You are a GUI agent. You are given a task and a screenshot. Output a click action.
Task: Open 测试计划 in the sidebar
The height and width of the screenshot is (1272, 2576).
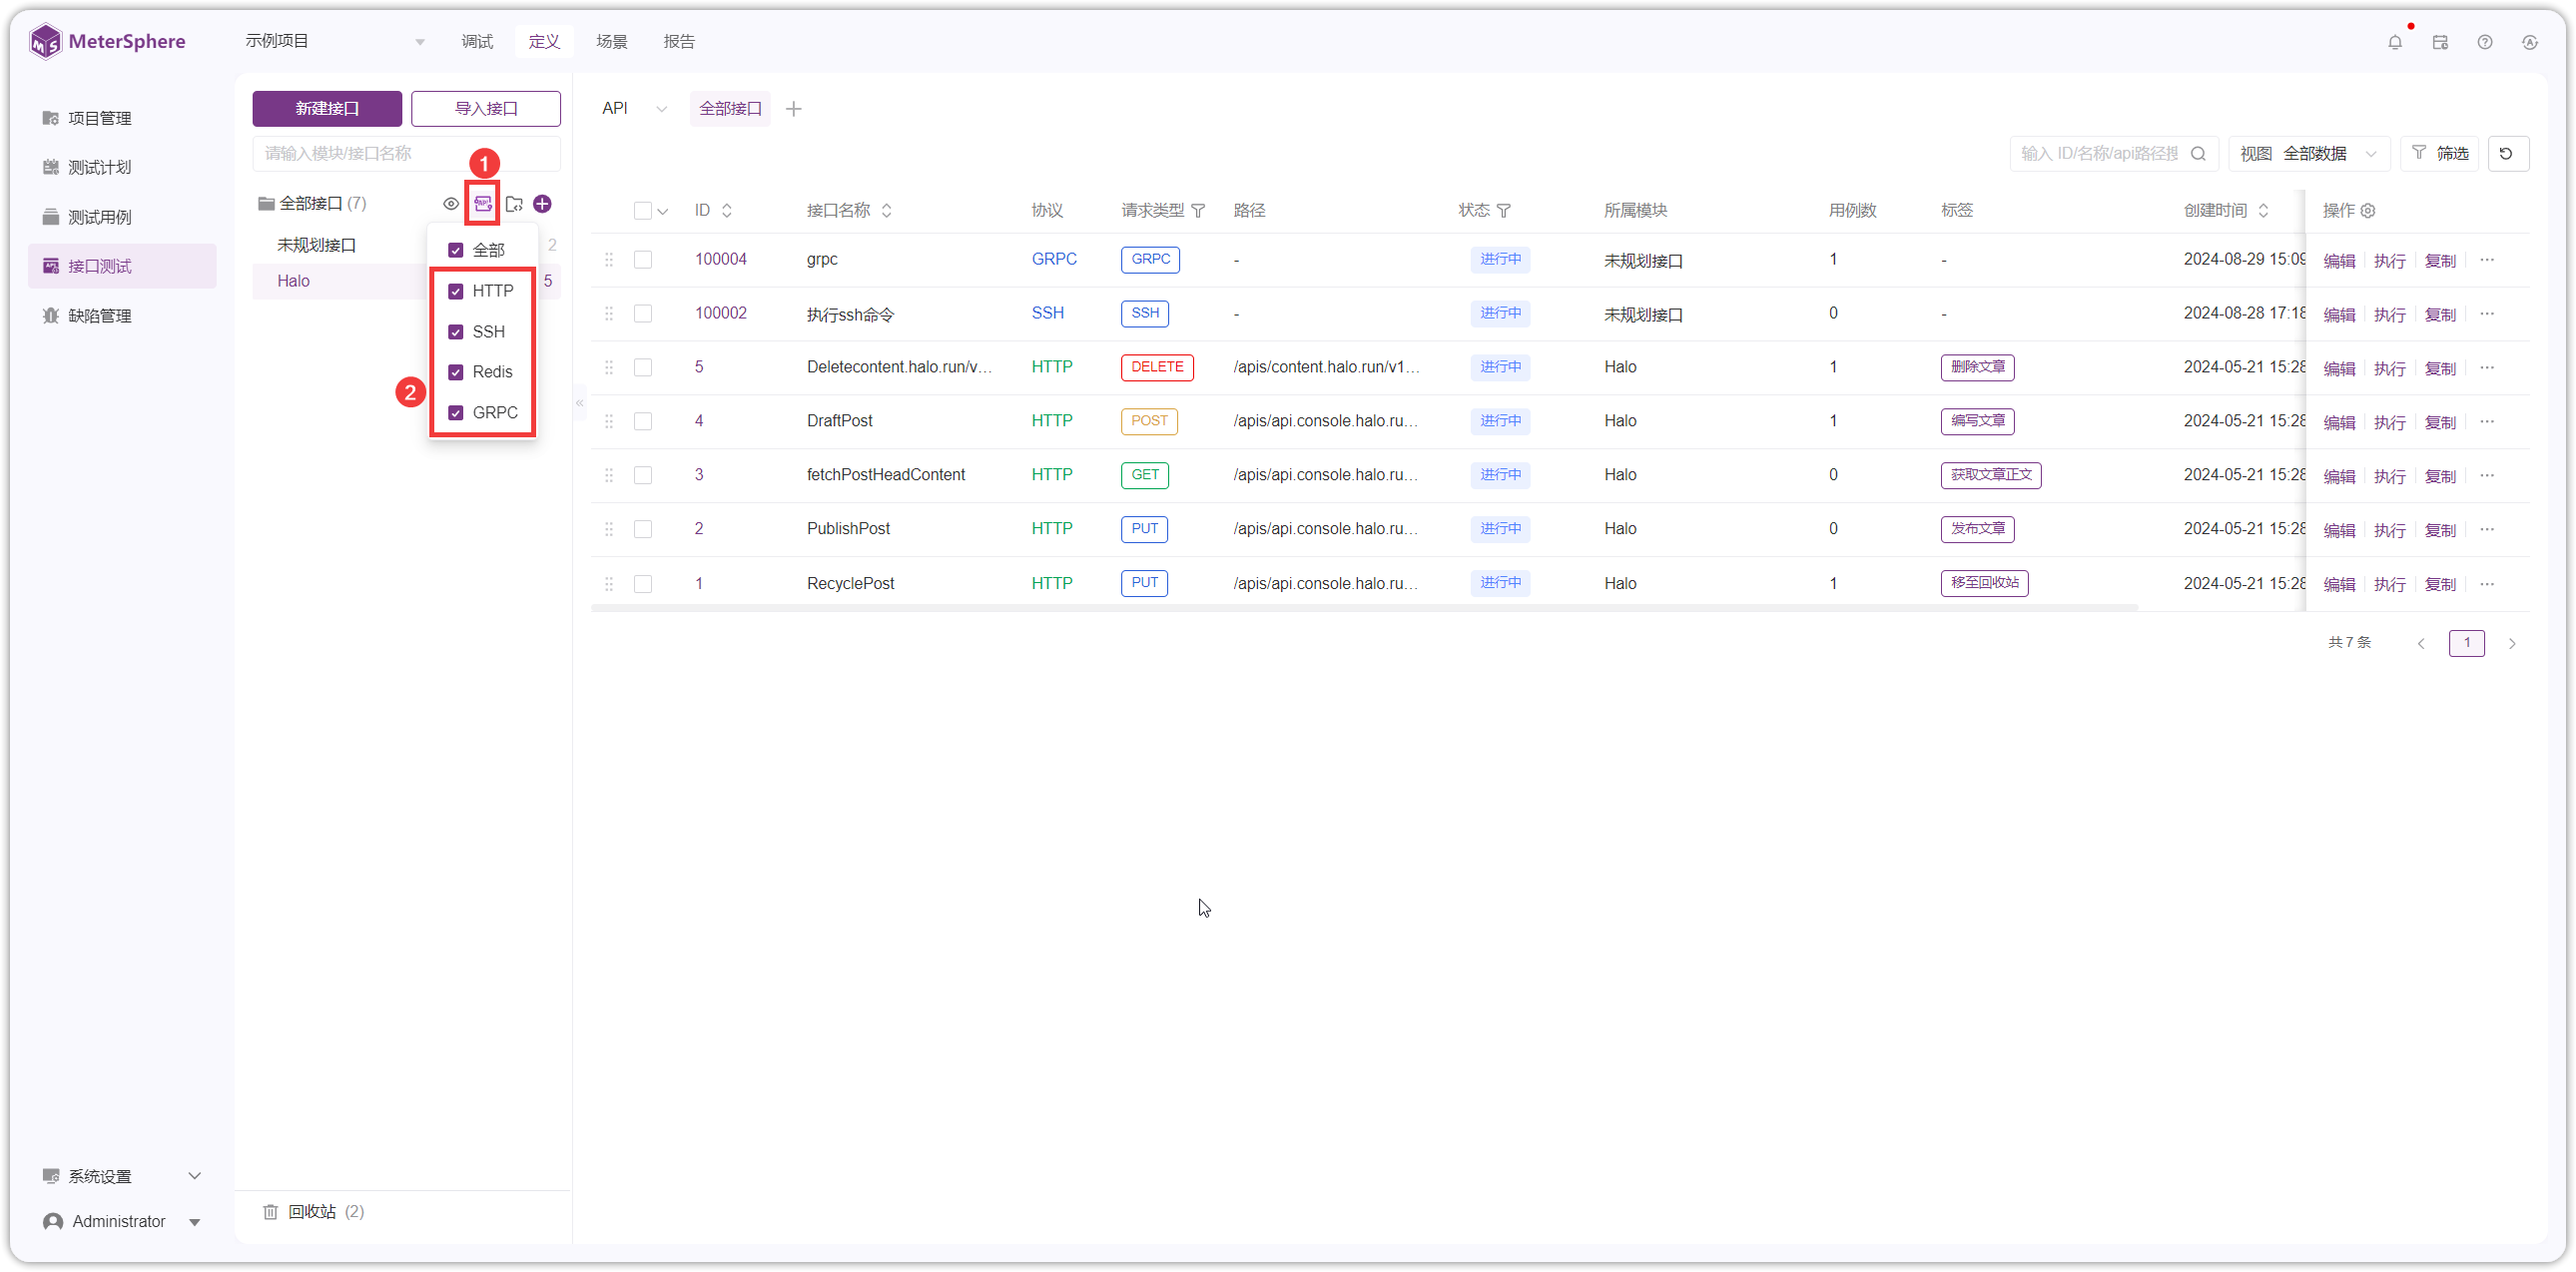122,167
